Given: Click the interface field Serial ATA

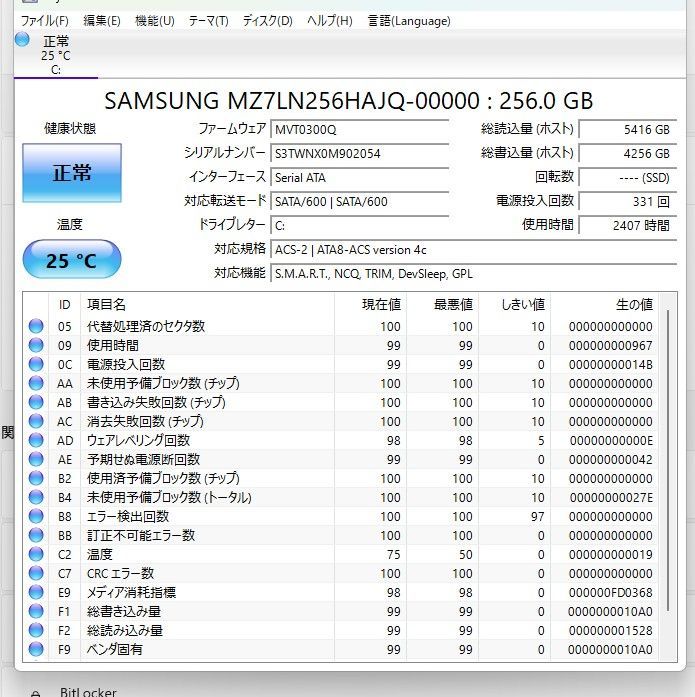Looking at the screenshot, I should (359, 177).
